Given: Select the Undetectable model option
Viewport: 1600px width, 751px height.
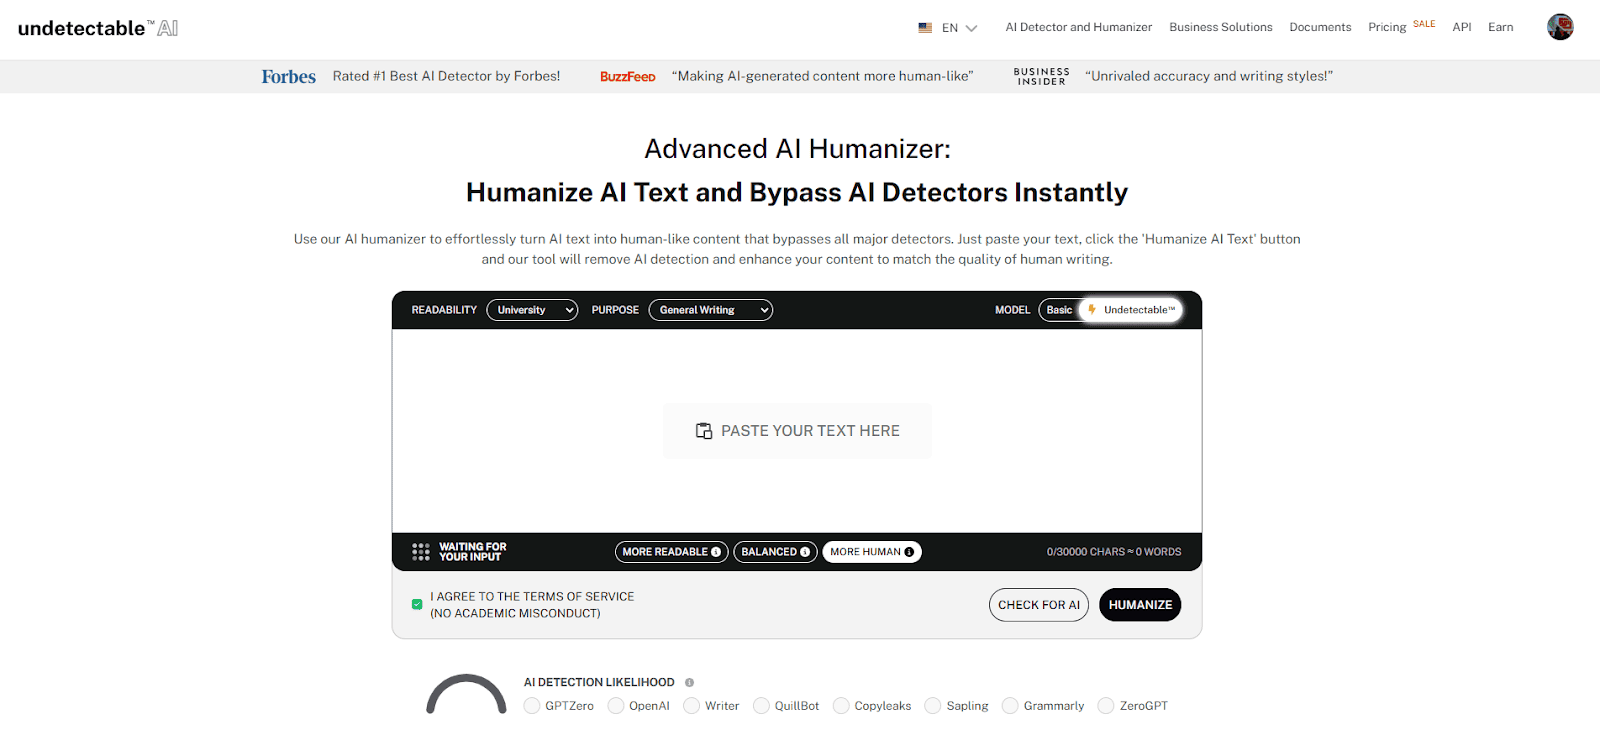Looking at the screenshot, I should [x=1132, y=310].
